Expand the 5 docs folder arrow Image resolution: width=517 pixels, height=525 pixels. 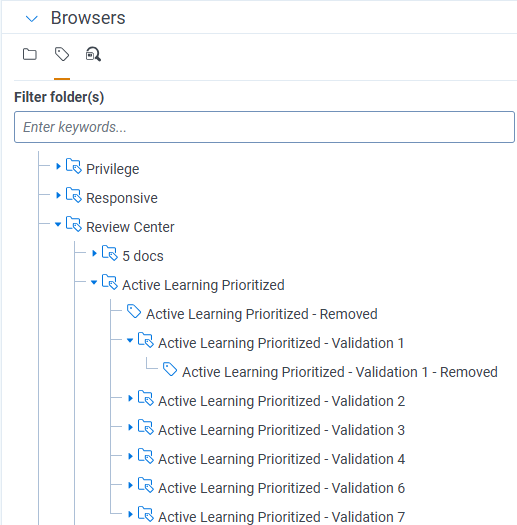pos(94,253)
